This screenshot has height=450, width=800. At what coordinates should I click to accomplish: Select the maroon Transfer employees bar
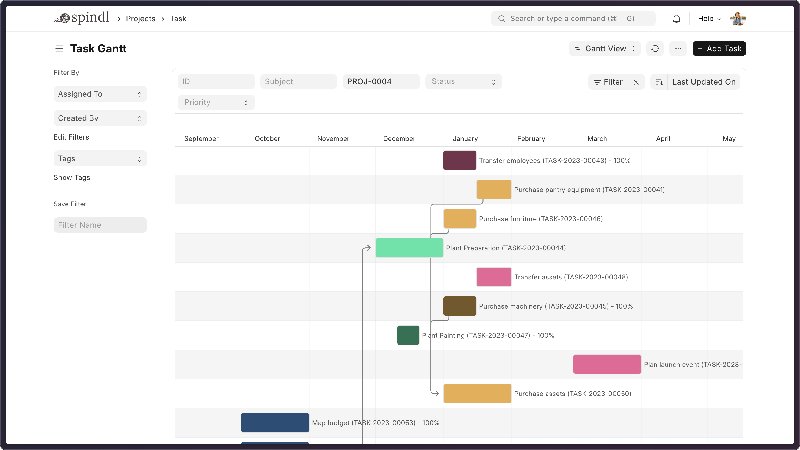tap(460, 160)
